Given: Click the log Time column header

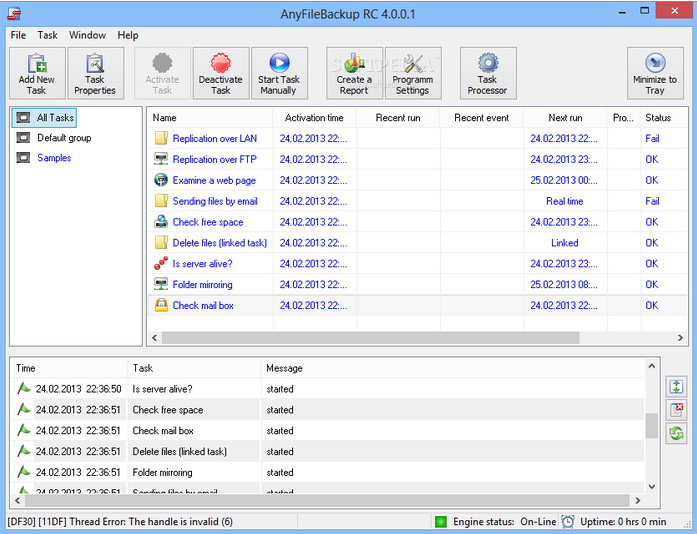Looking at the screenshot, I should [69, 368].
